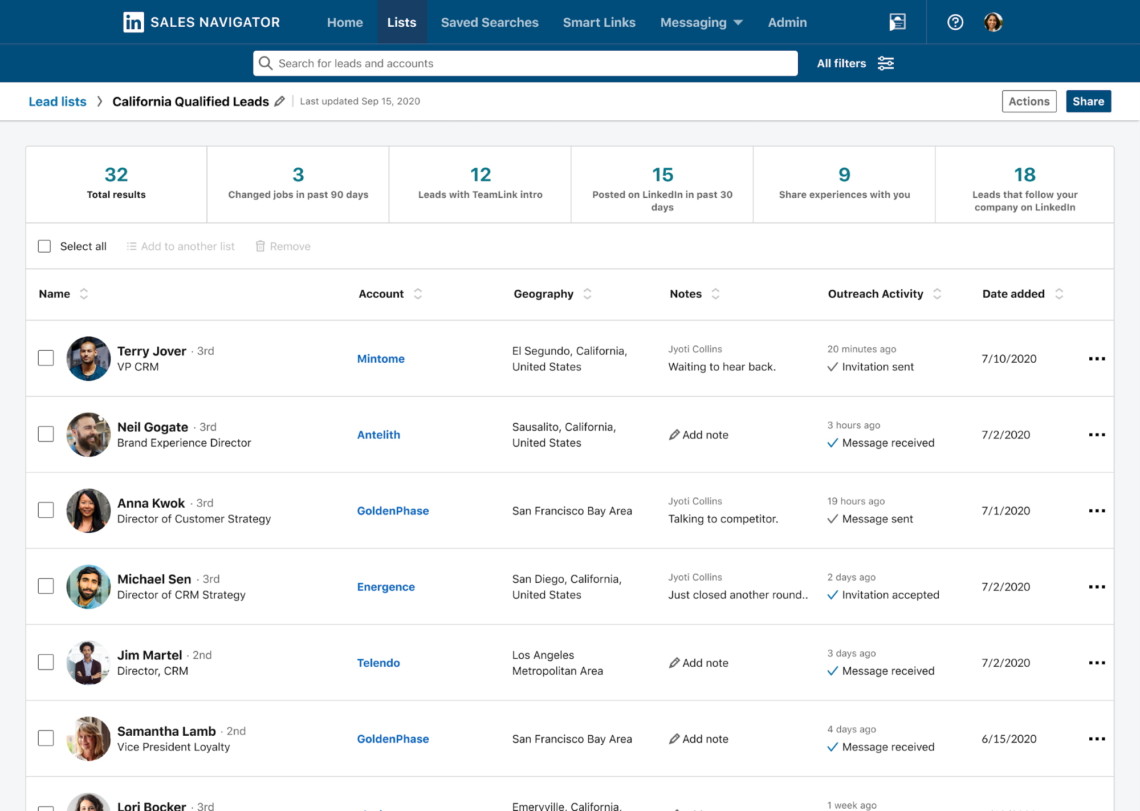Select the checkbox for Anna Kwok
Image resolution: width=1140 pixels, height=811 pixels.
[45, 510]
